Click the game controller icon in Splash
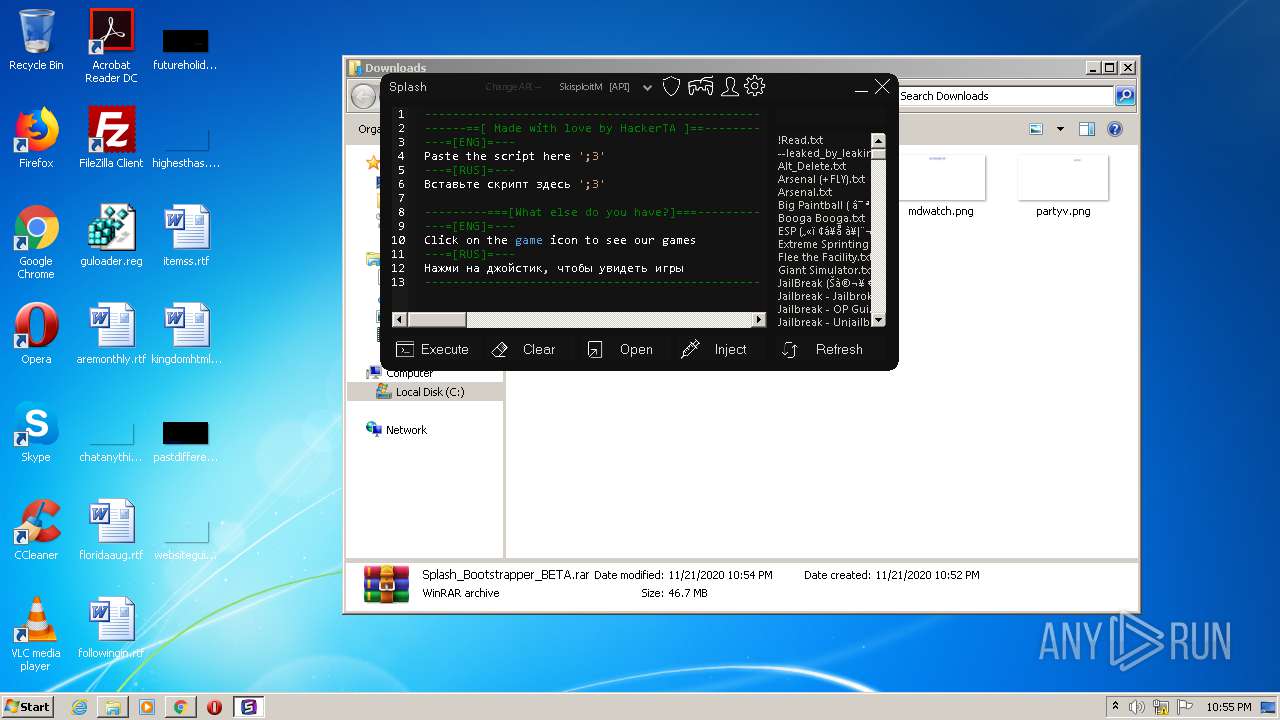 click(701, 87)
